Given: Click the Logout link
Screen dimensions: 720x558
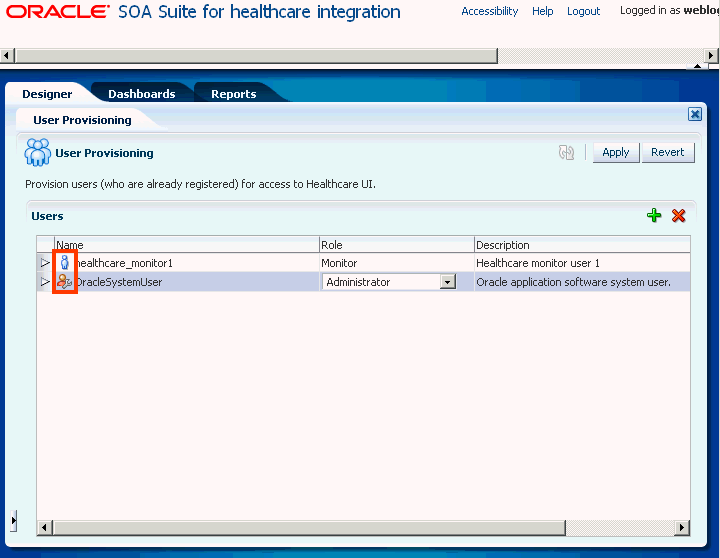Looking at the screenshot, I should (x=584, y=11).
